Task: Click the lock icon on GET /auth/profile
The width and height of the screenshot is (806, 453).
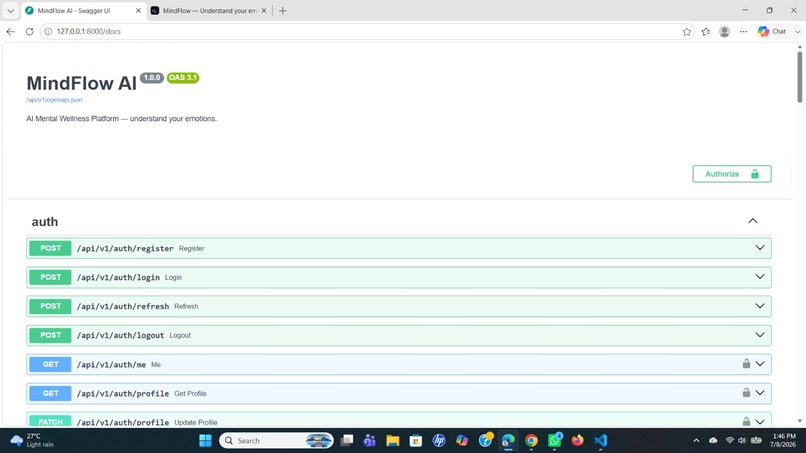Action: [746, 392]
